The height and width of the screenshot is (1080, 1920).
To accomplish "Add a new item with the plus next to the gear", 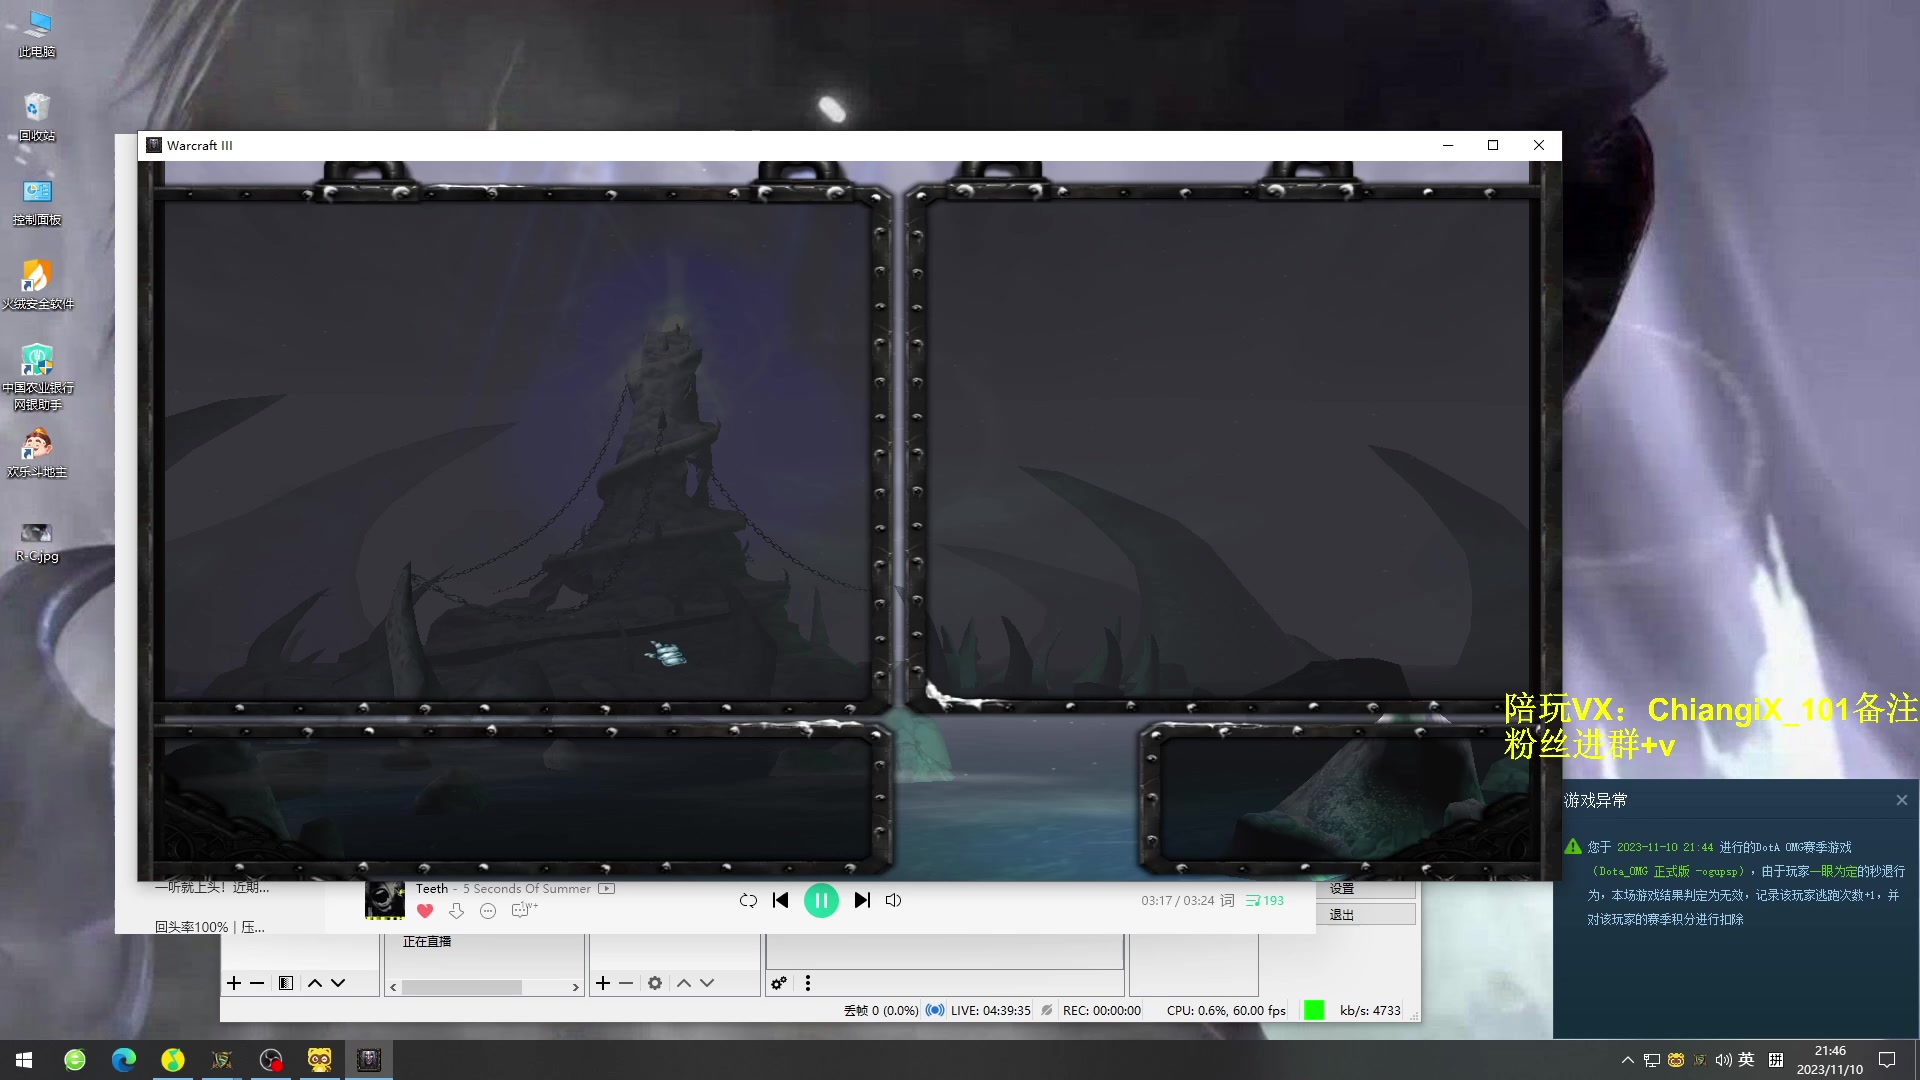I will click(x=603, y=983).
